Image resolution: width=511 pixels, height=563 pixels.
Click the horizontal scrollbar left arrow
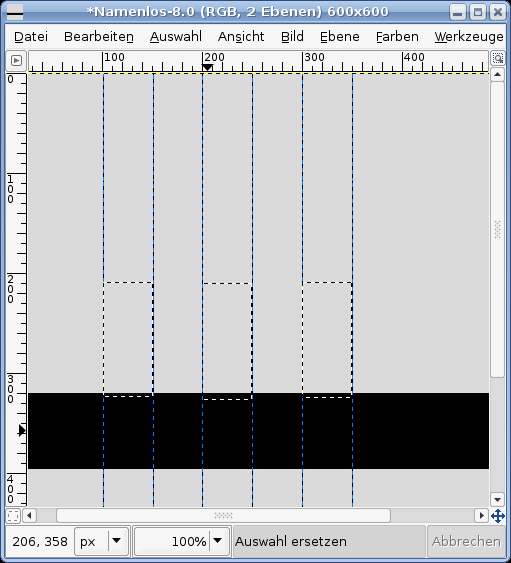pyautogui.click(x=29, y=516)
